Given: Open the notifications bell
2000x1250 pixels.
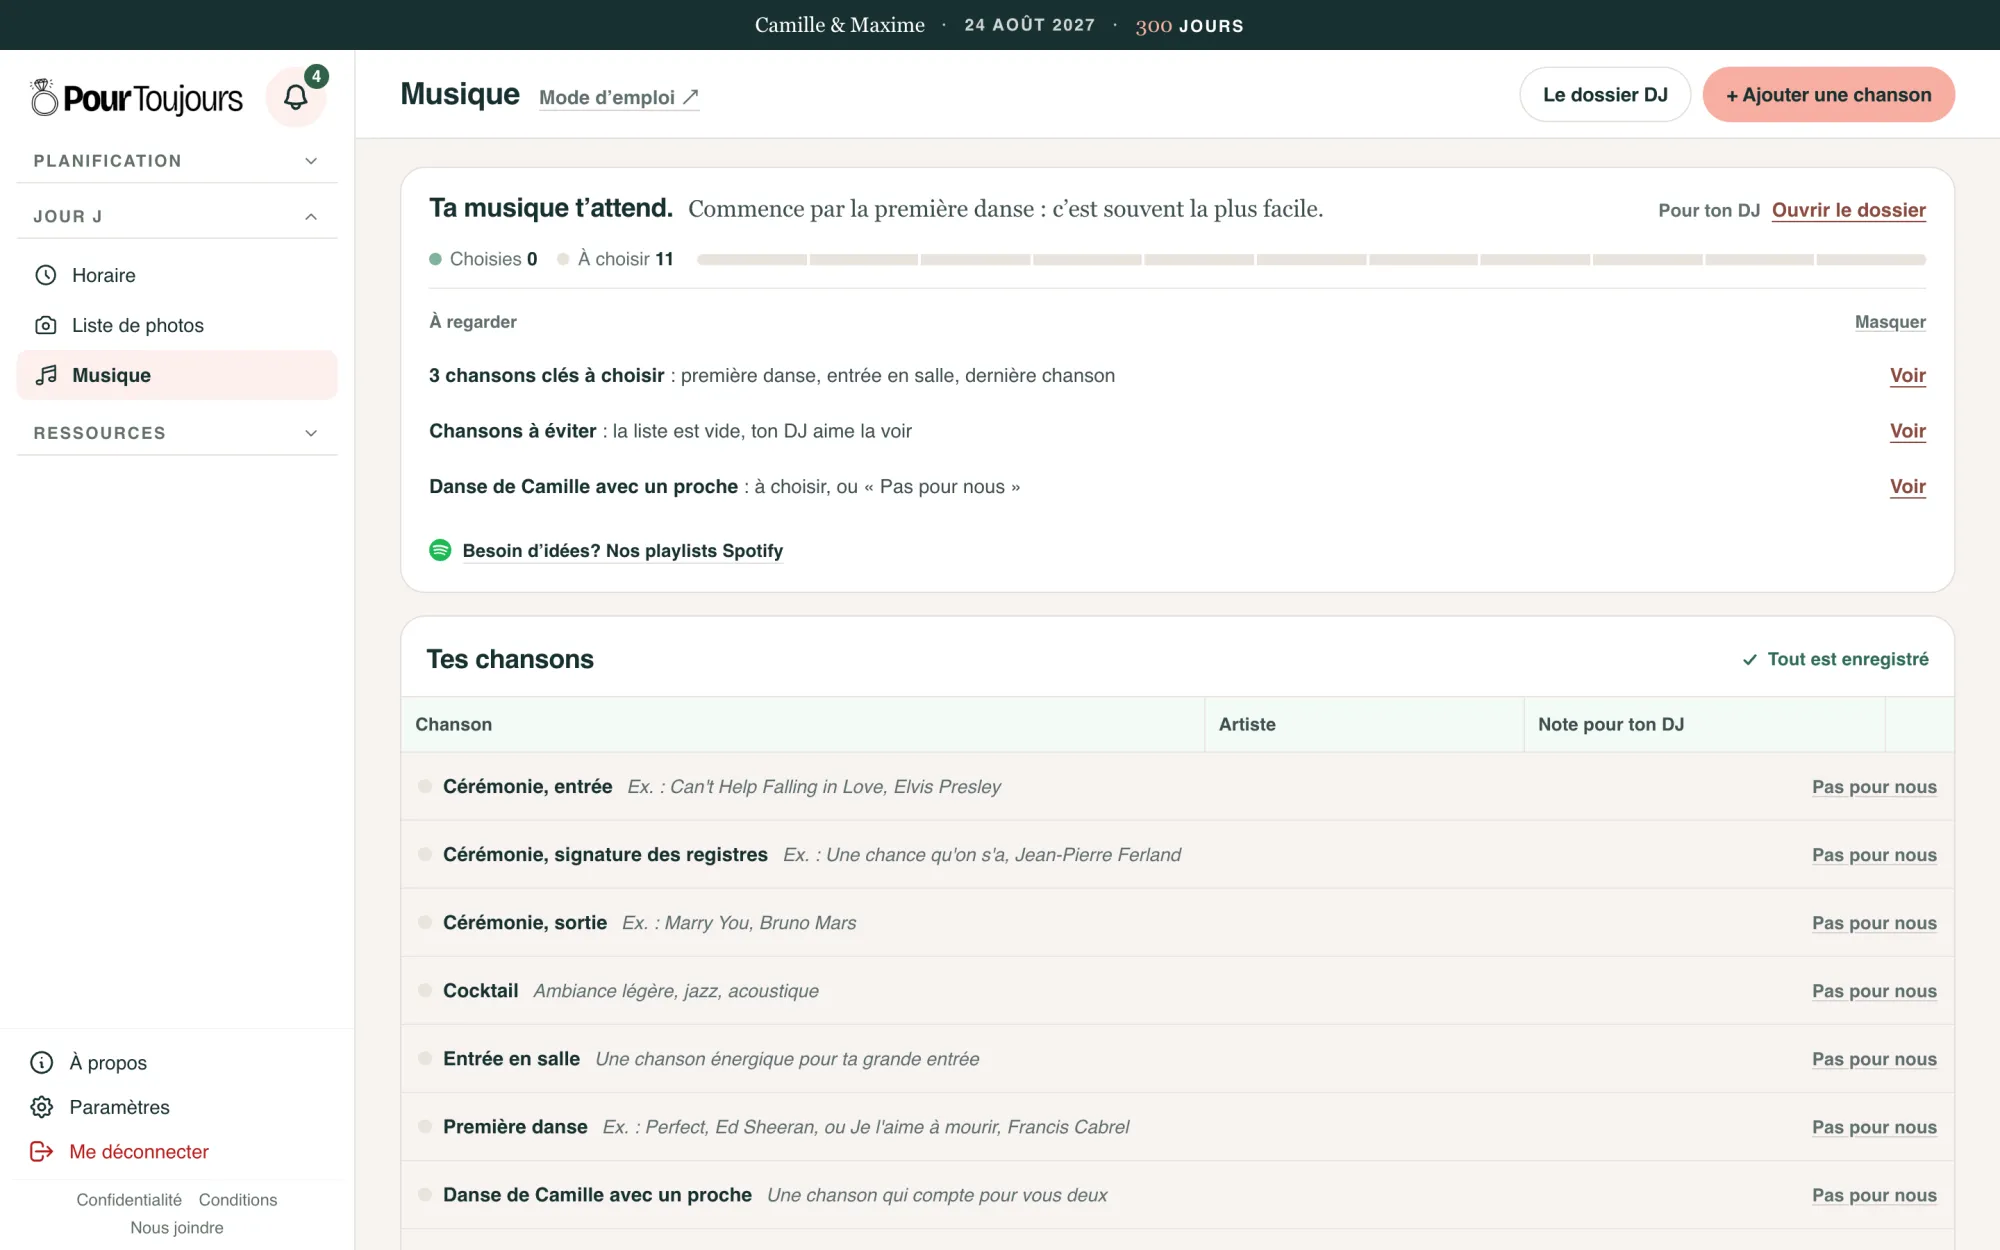Looking at the screenshot, I should 296,97.
